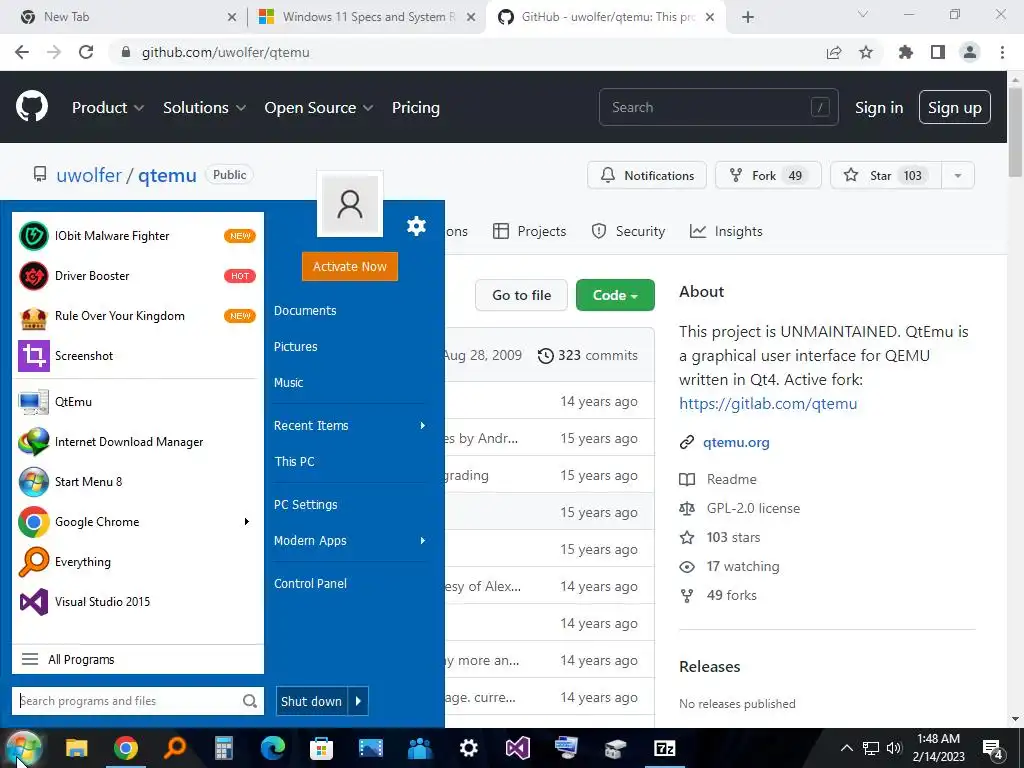
Task: Switch to the Projects repository tab
Action: click(530, 231)
